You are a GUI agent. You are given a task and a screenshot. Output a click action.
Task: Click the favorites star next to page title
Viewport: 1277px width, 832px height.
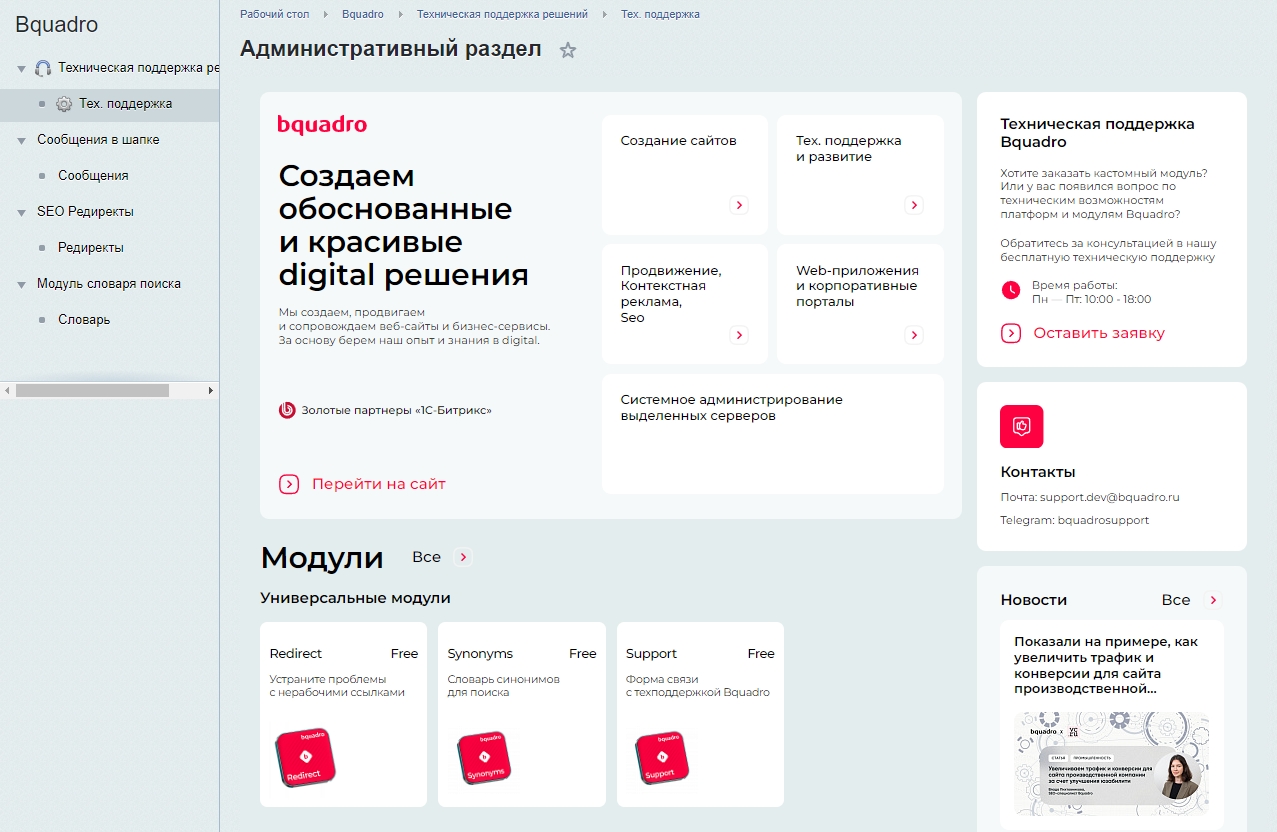pos(568,50)
